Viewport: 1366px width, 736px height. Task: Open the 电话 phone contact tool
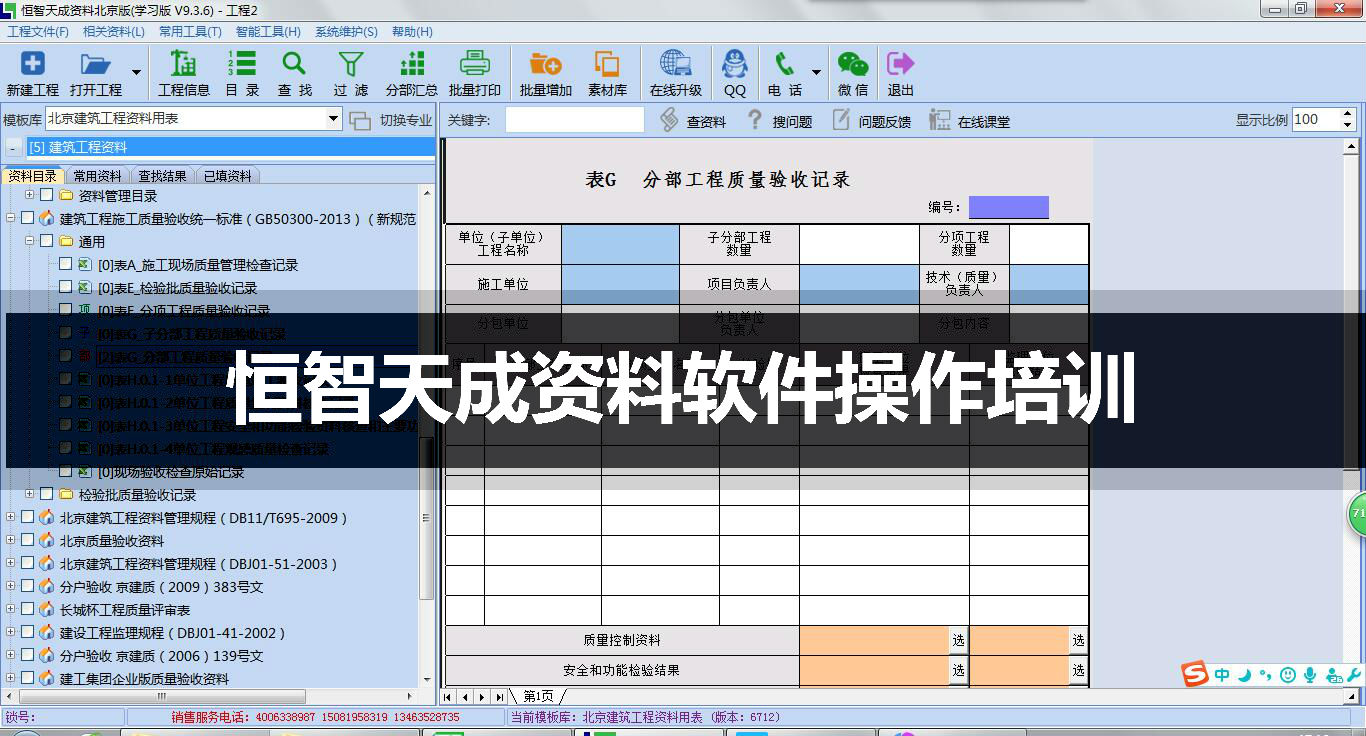click(x=784, y=75)
